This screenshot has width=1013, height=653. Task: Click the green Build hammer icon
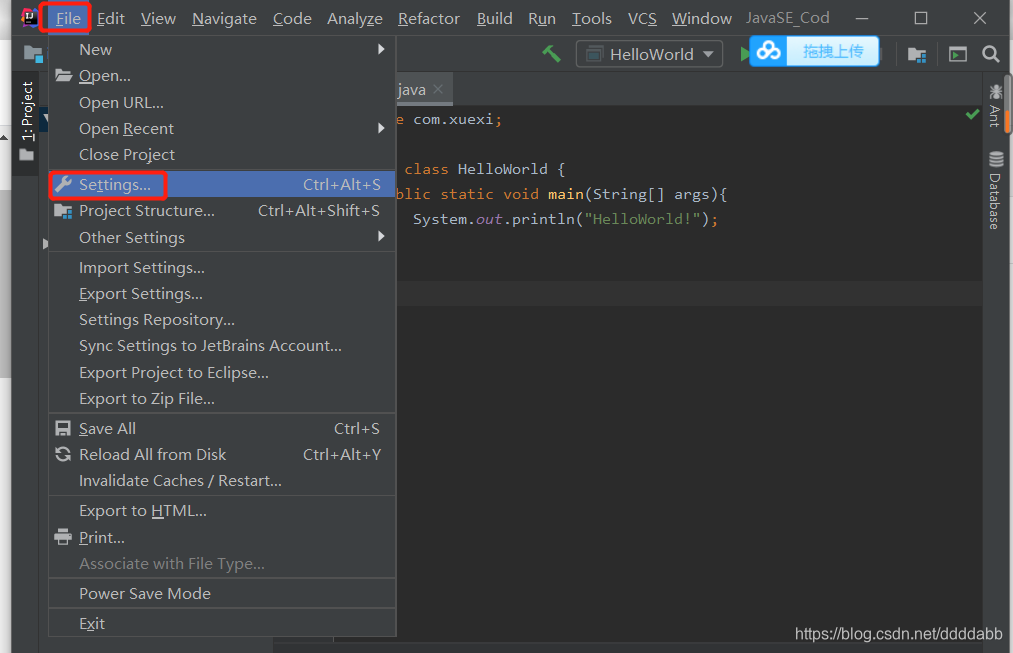pos(551,54)
